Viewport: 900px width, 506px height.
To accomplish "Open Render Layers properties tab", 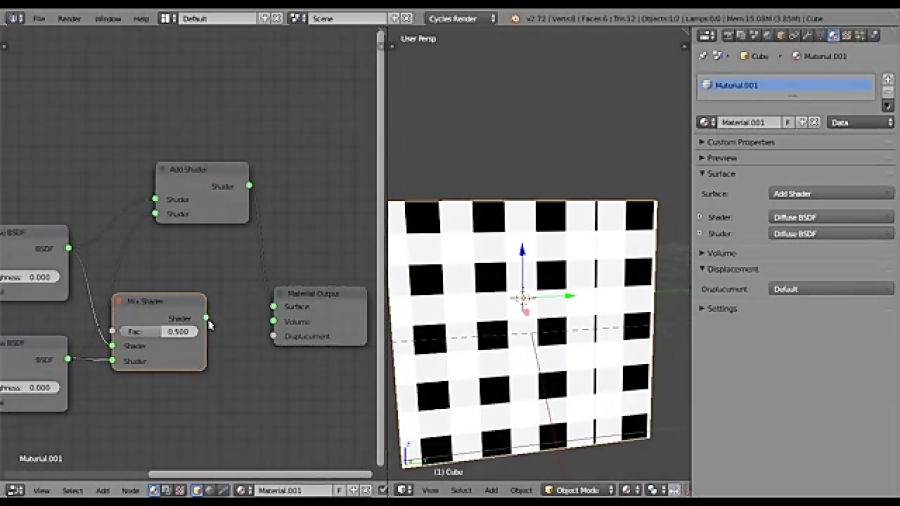I will 741,36.
